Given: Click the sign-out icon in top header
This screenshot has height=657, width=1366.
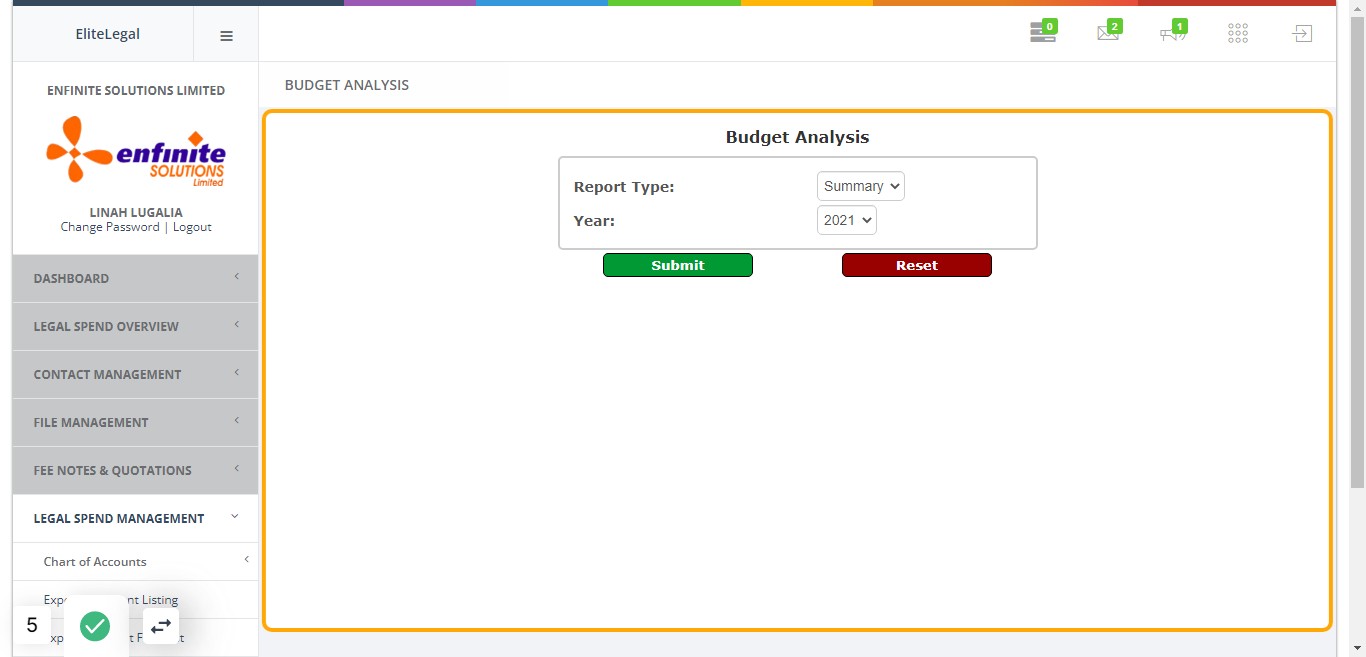Looking at the screenshot, I should pos(1301,33).
